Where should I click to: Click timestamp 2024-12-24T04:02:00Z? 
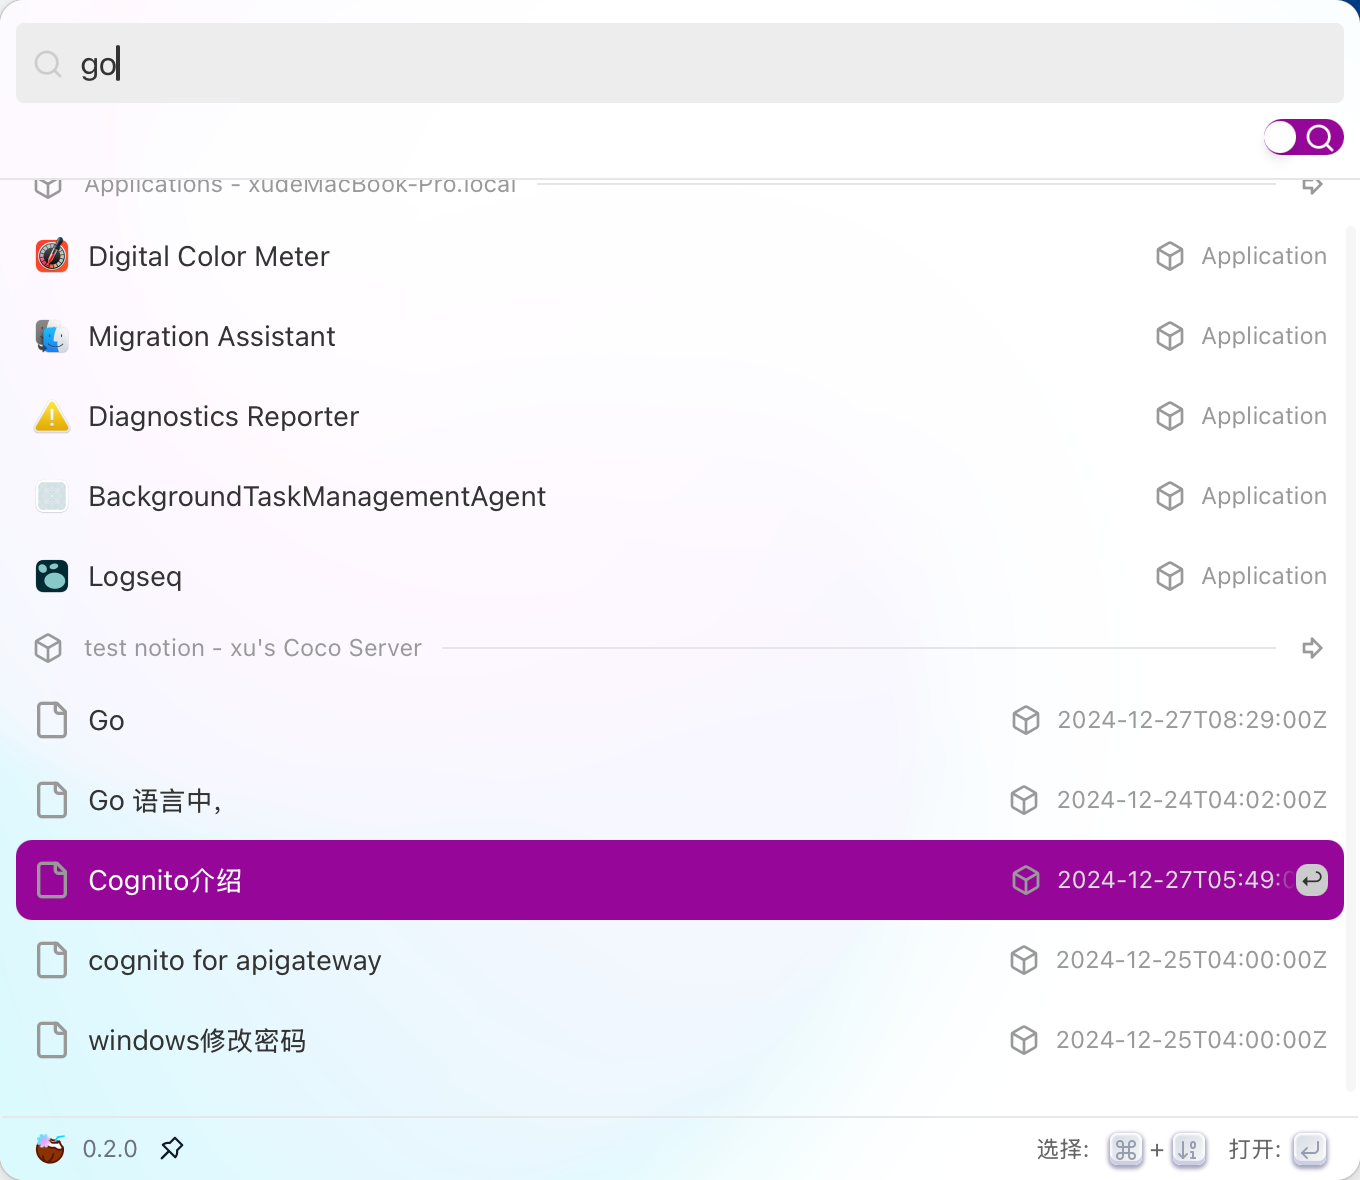pyautogui.click(x=1192, y=800)
